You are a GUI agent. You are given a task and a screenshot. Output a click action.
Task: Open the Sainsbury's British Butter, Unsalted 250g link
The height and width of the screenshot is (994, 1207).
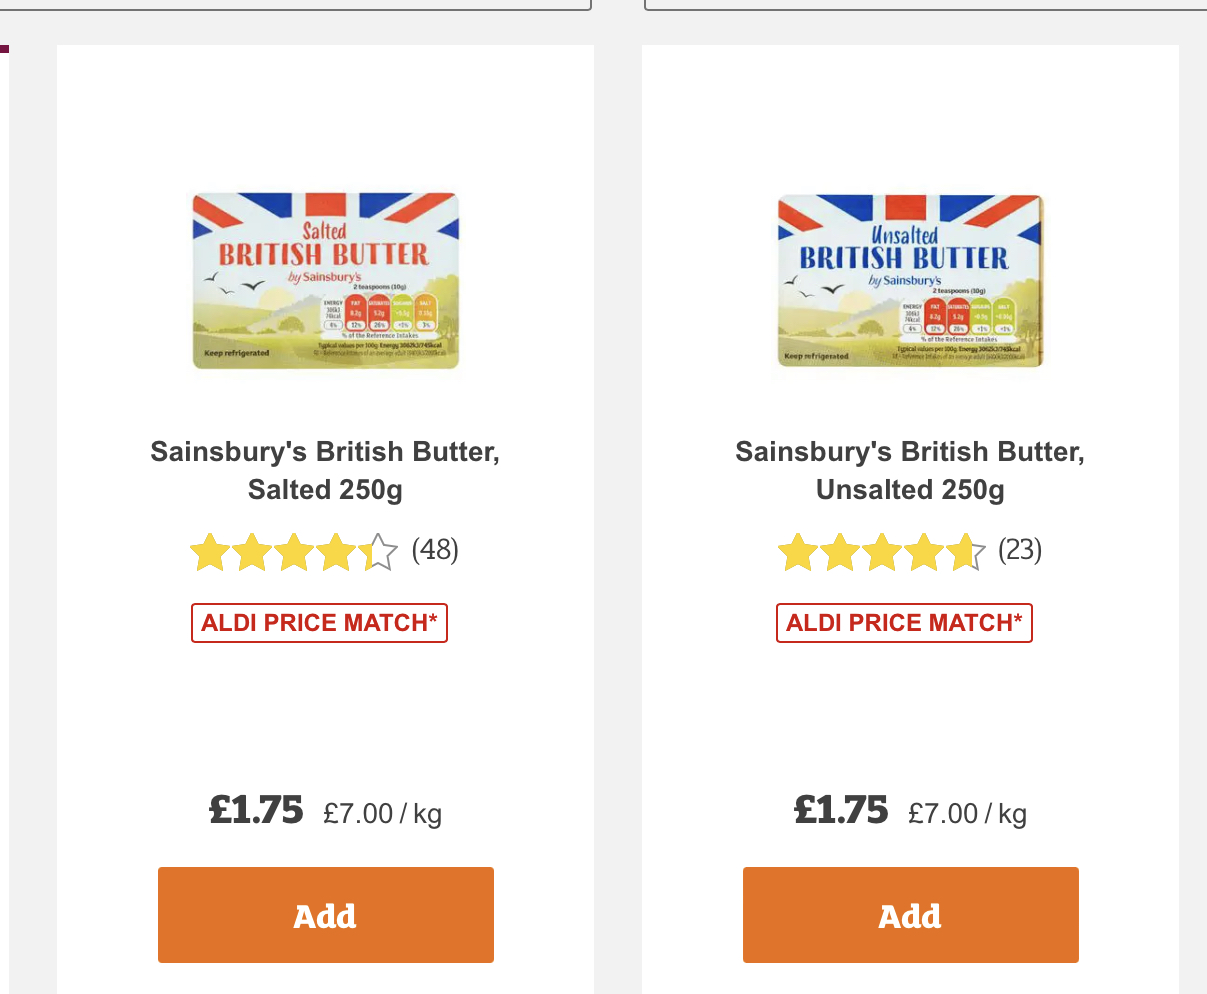pos(910,470)
